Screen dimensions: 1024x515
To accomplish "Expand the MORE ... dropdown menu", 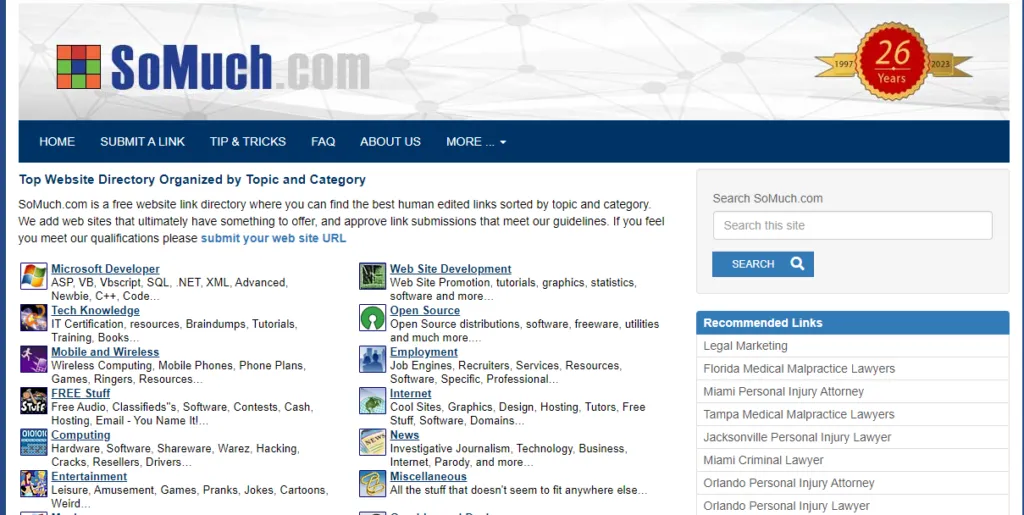I will coord(476,142).
